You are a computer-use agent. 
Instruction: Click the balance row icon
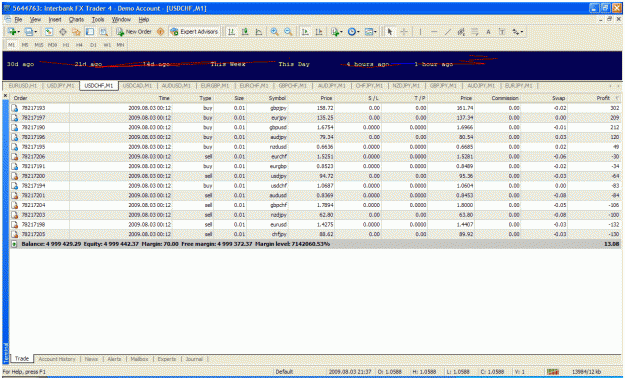point(14,244)
